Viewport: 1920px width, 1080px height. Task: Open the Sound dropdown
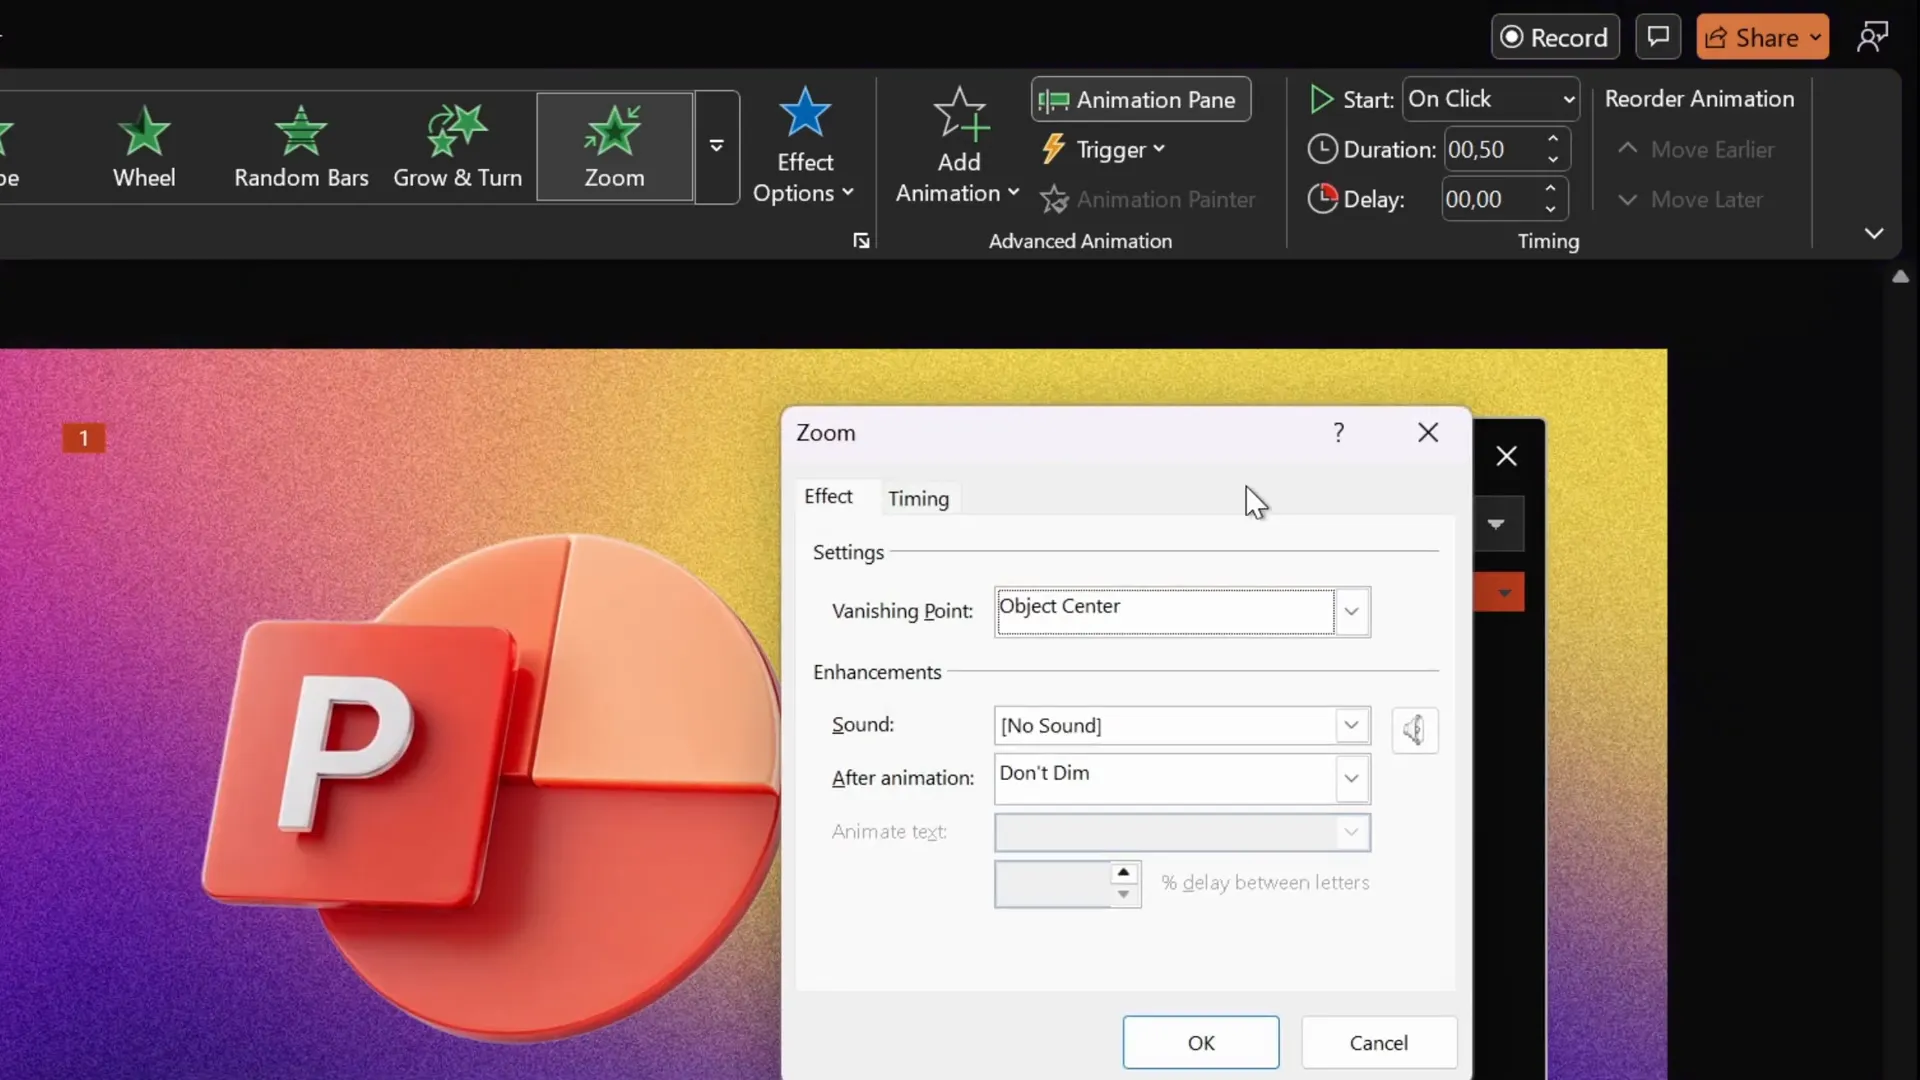tap(1351, 725)
